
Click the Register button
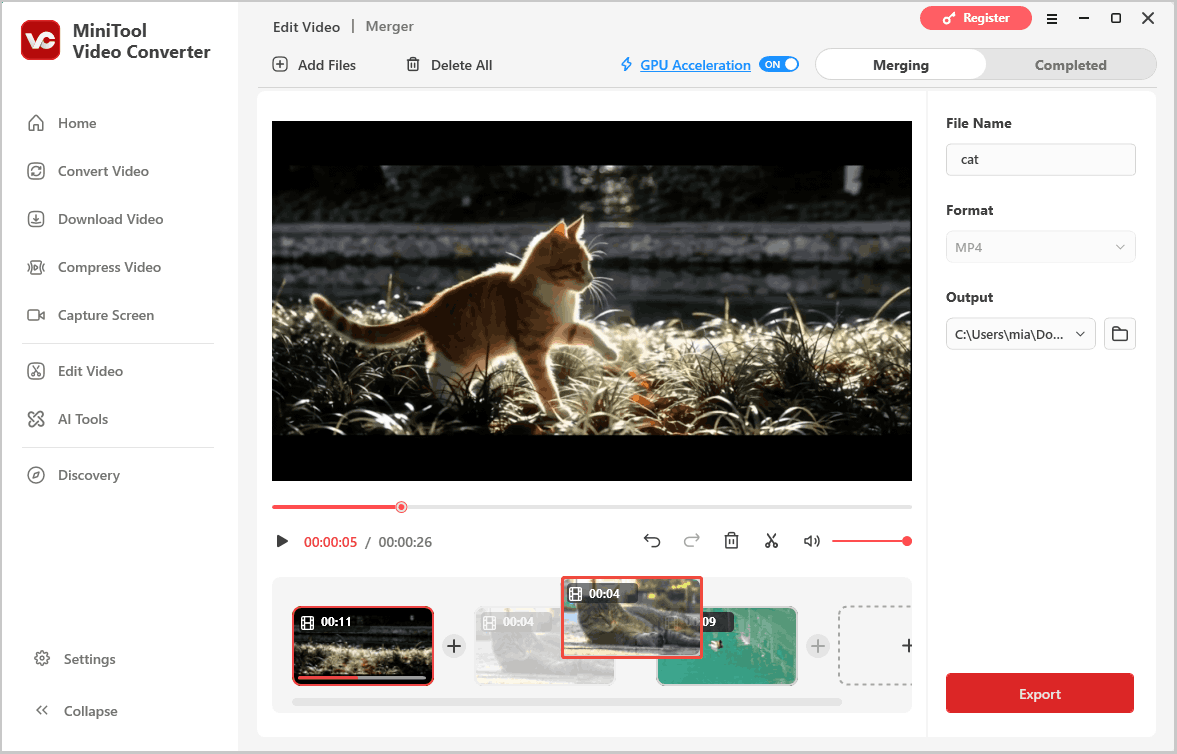pyautogui.click(x=976, y=18)
